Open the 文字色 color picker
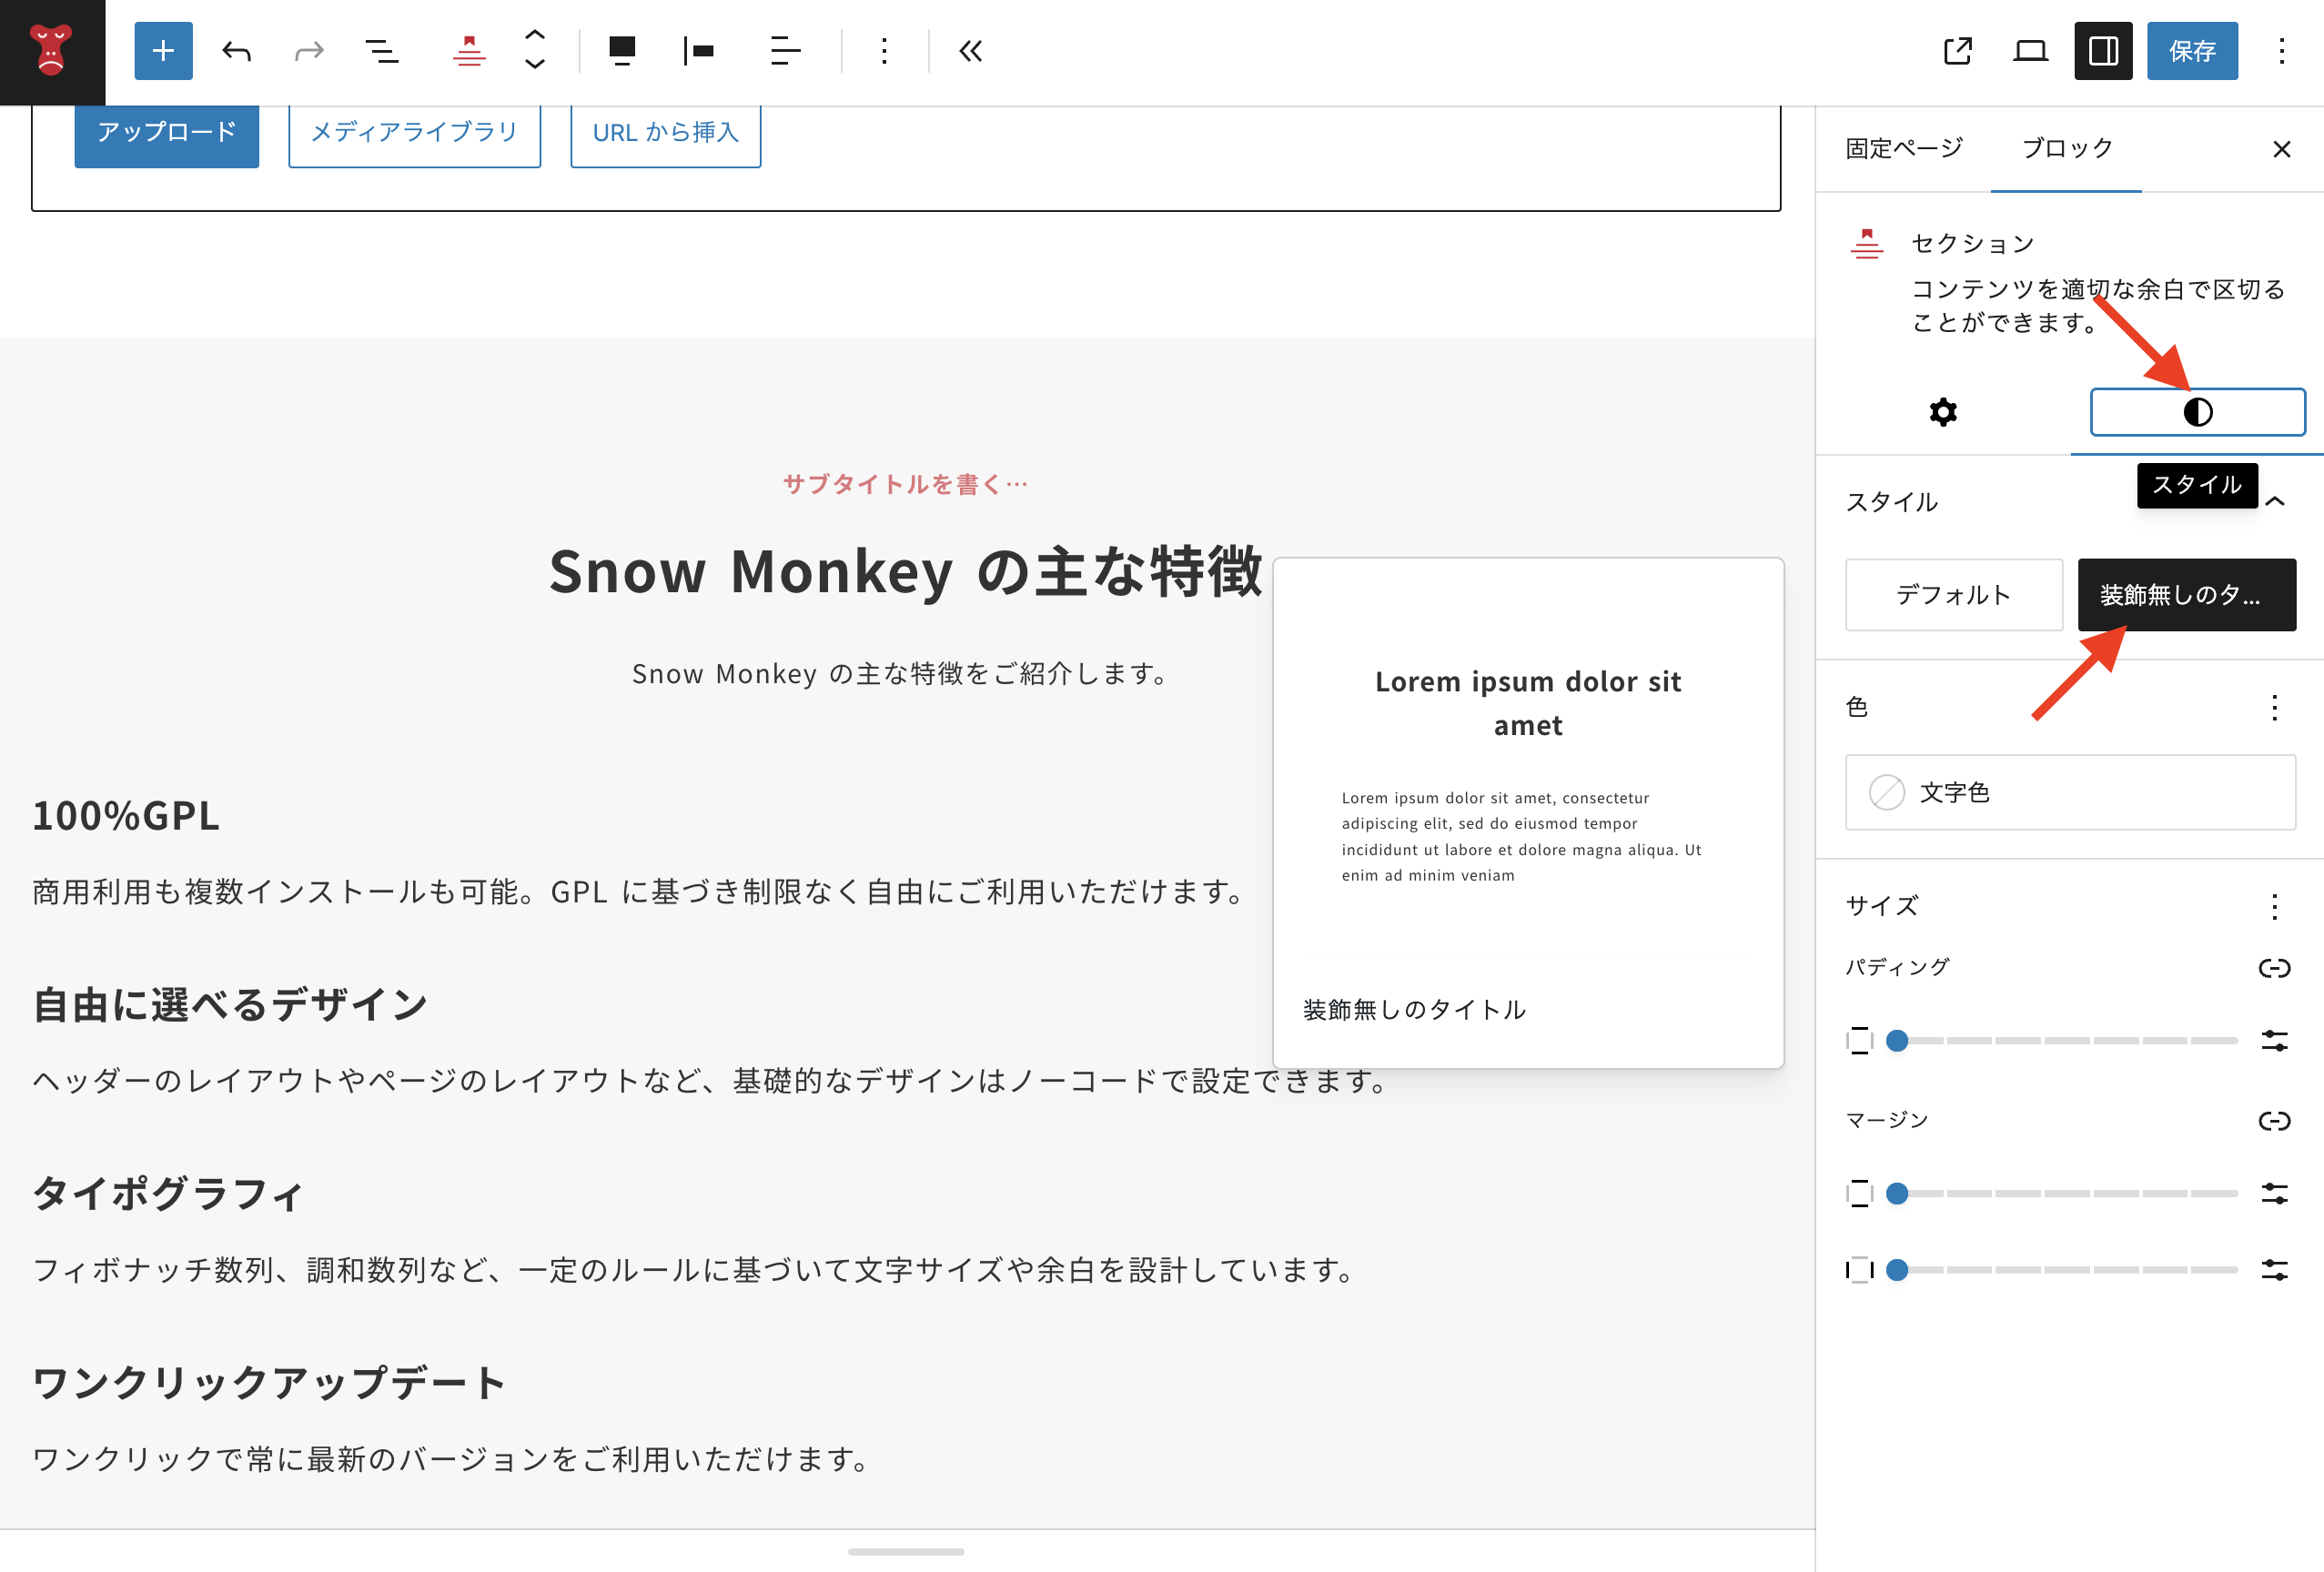This screenshot has height=1572, width=2324. [2070, 792]
